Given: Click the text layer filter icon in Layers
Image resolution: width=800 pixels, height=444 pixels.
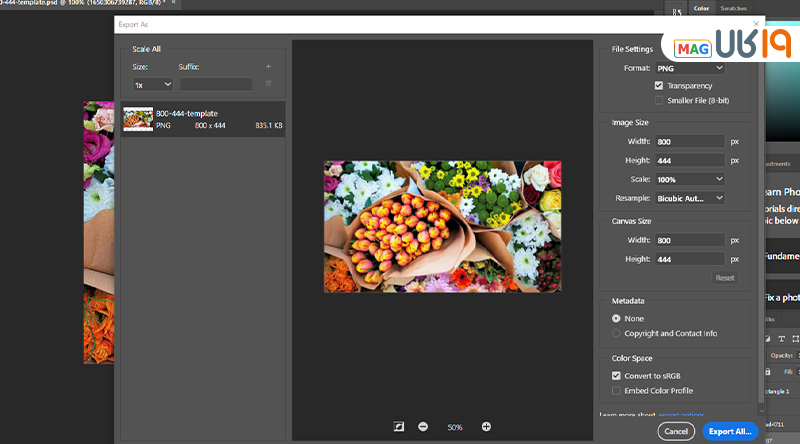Looking at the screenshot, I should (782, 339).
